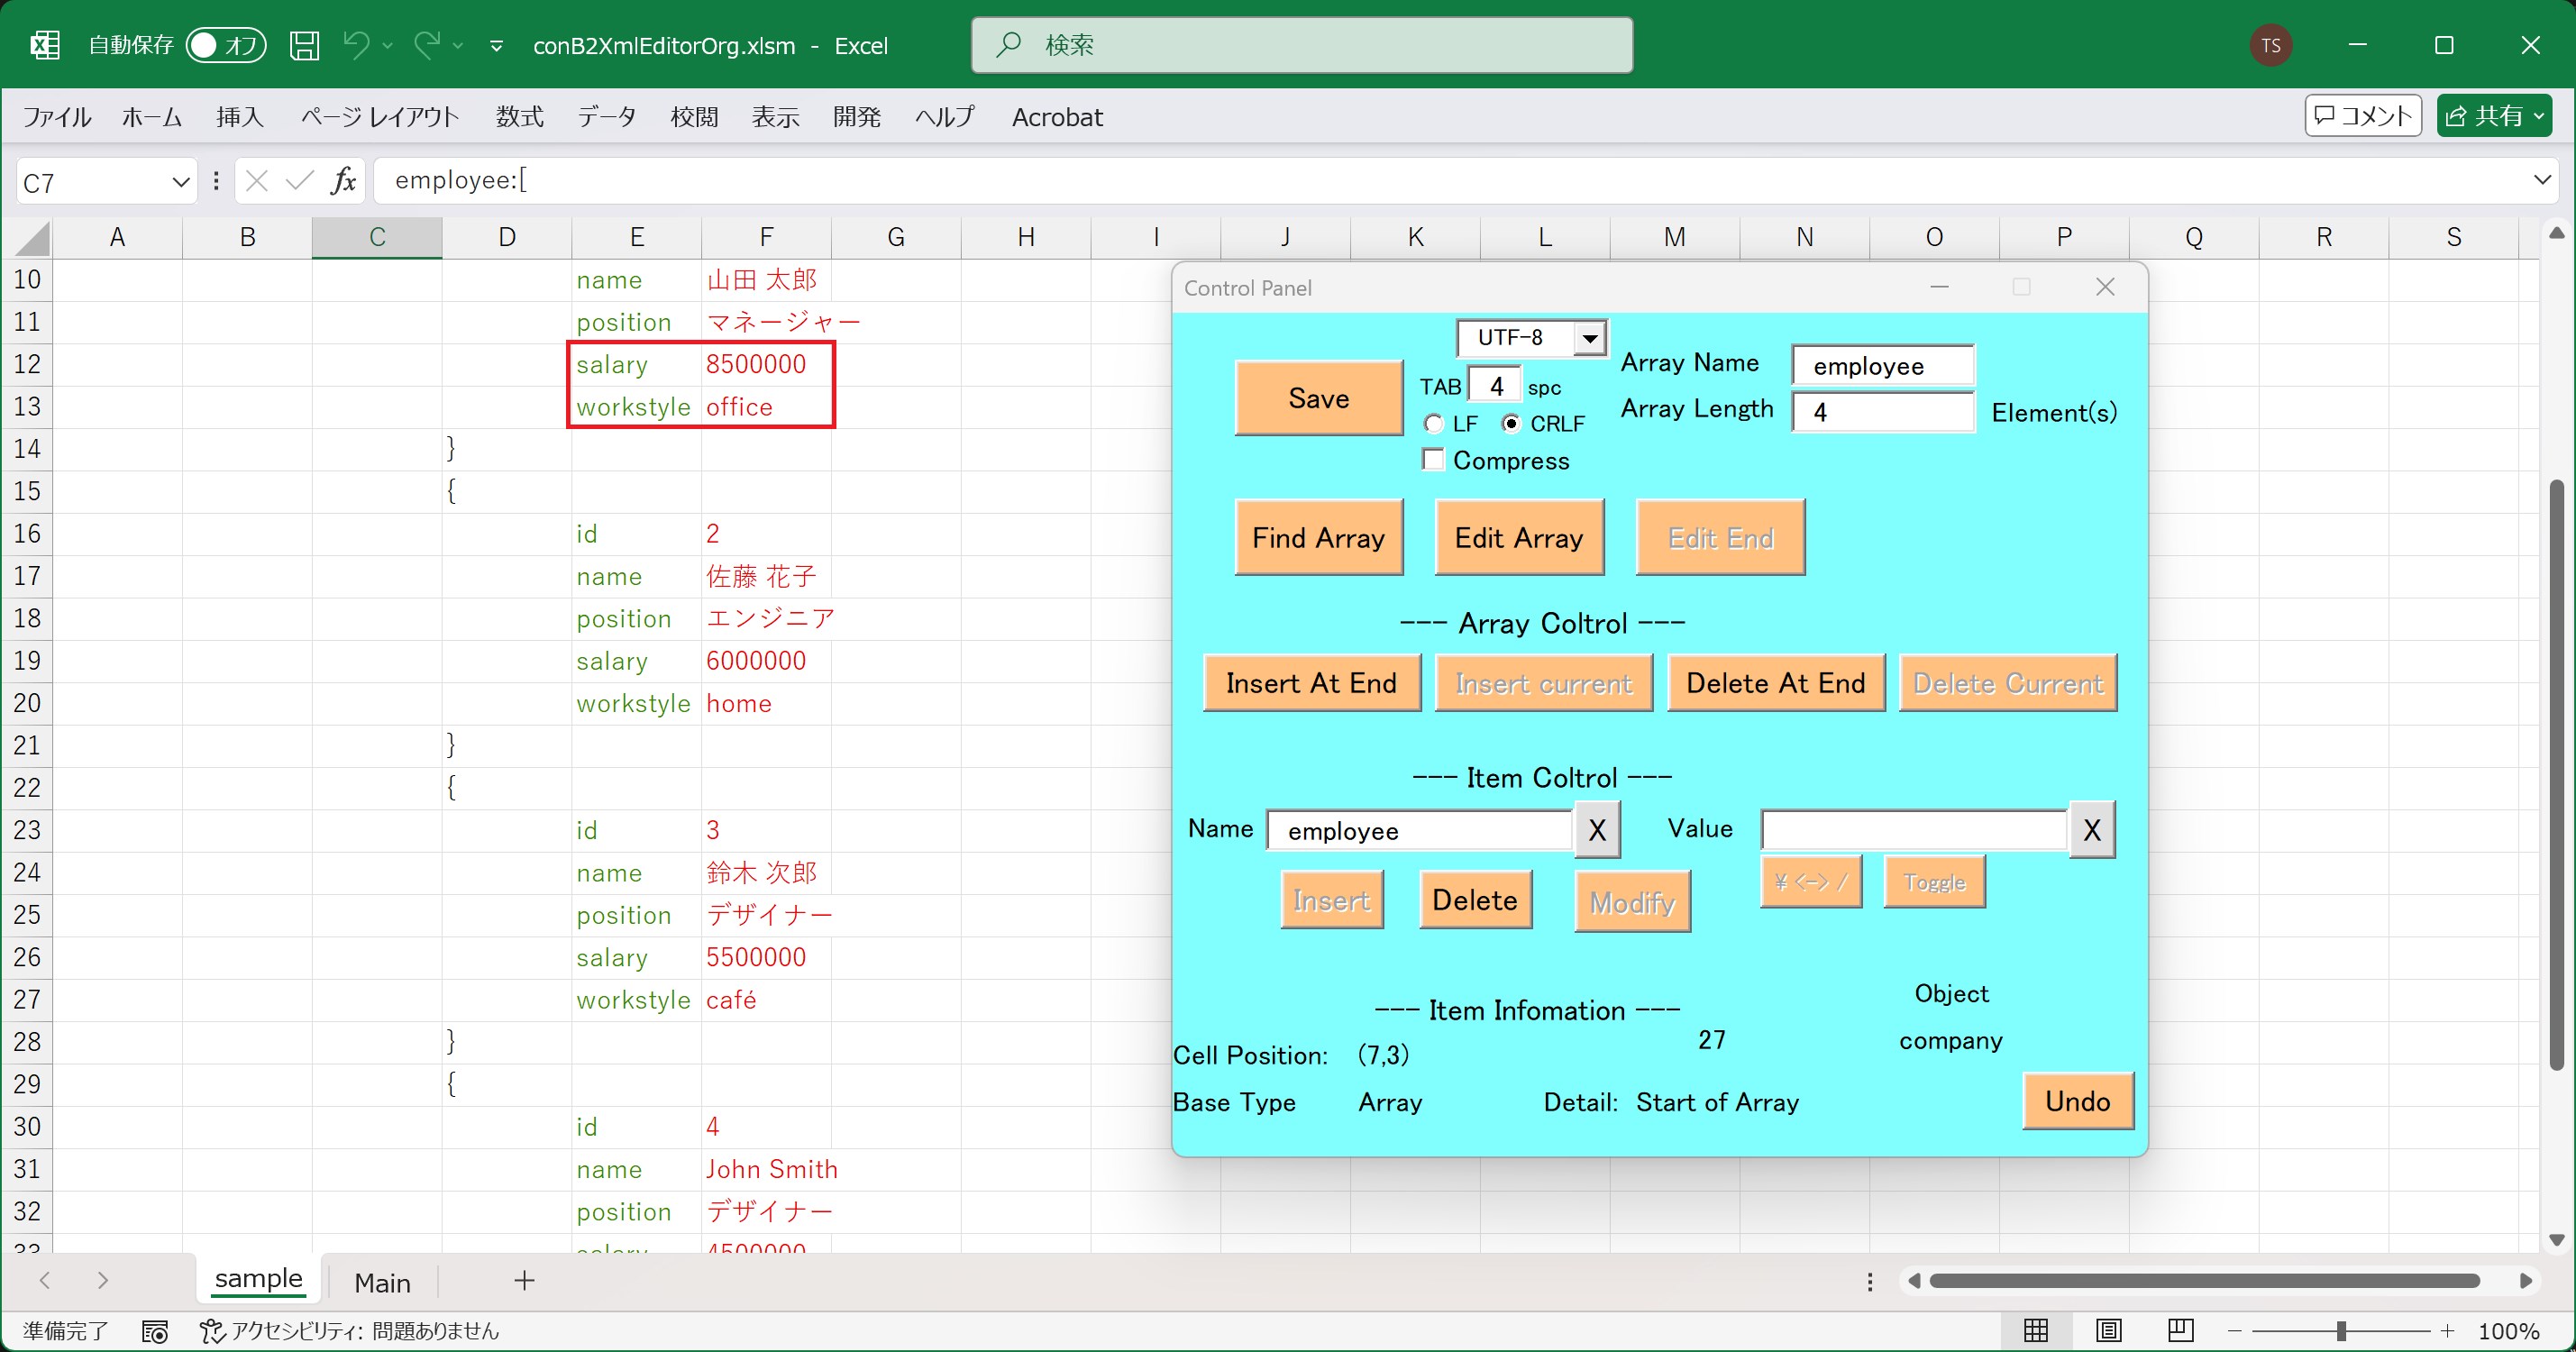Click Normal view grid icon in status bar
Viewport: 2576px width, 1352px height.
tap(2036, 1330)
